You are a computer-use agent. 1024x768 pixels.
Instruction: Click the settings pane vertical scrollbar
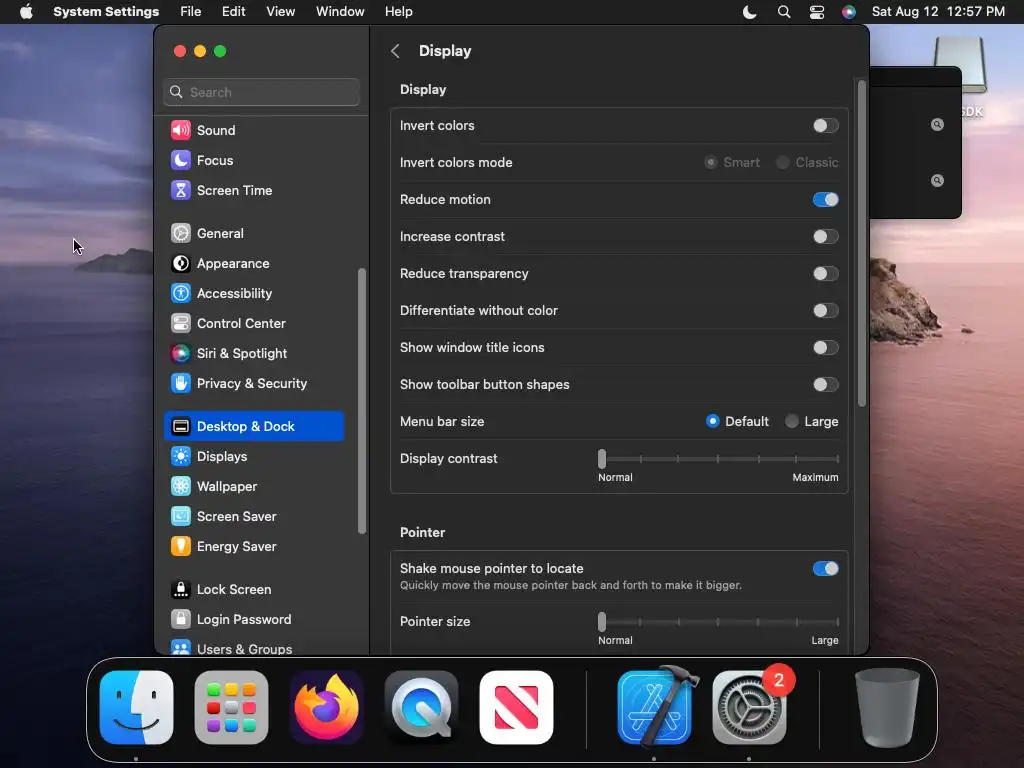click(861, 243)
